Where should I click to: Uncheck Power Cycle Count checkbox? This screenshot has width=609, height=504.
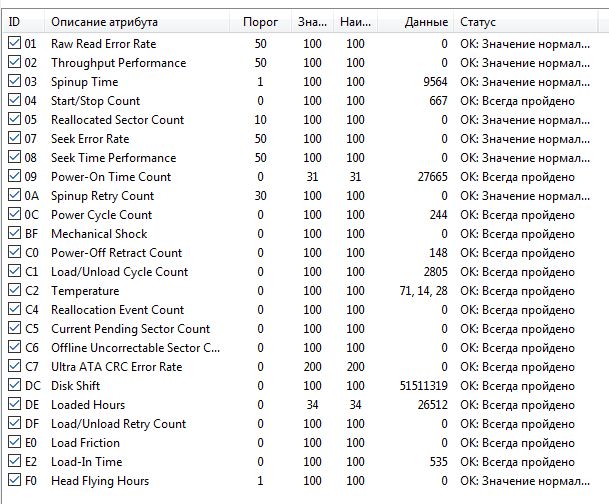(14, 214)
